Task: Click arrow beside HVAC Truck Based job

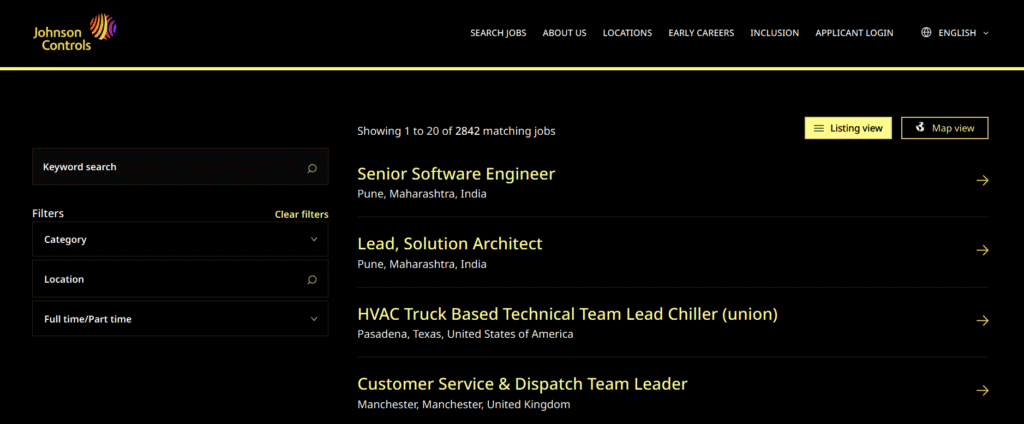Action: pos(982,321)
